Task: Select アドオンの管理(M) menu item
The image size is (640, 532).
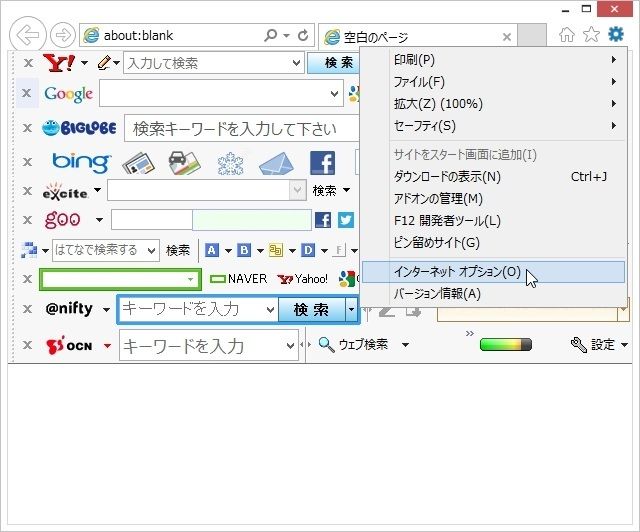Action: click(x=493, y=199)
